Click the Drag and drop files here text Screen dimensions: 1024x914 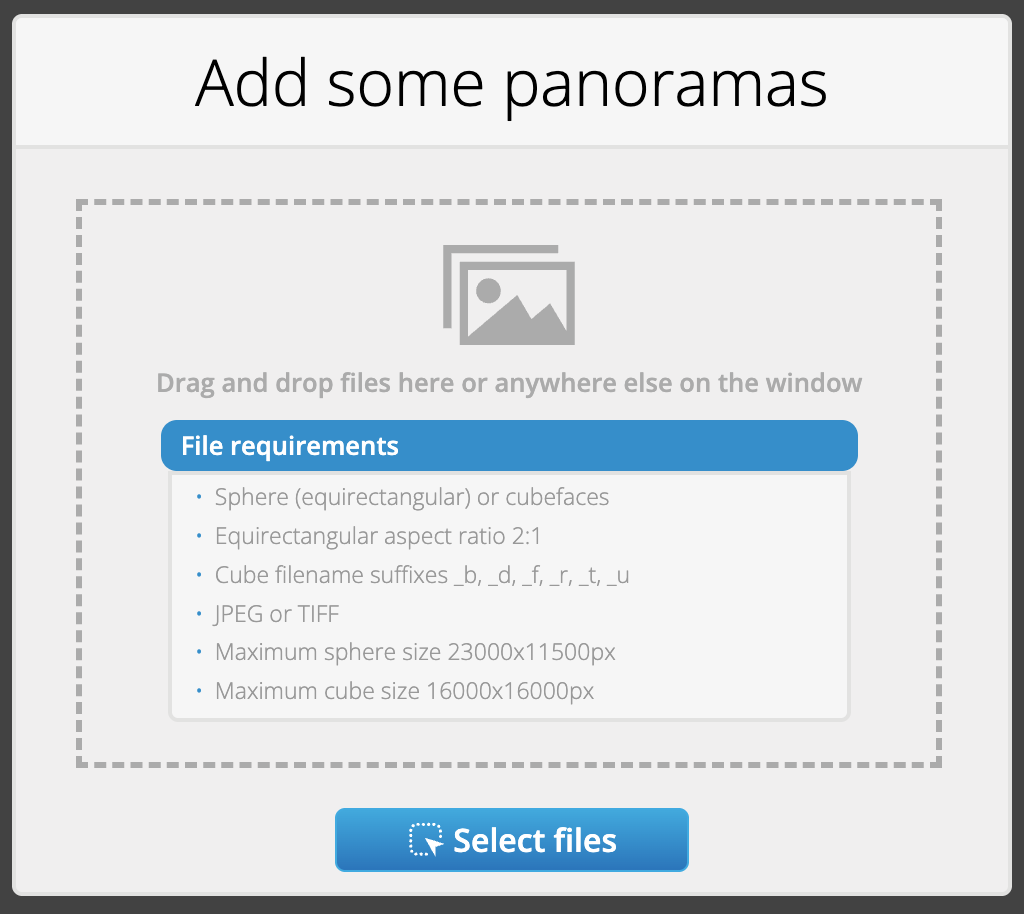point(509,383)
